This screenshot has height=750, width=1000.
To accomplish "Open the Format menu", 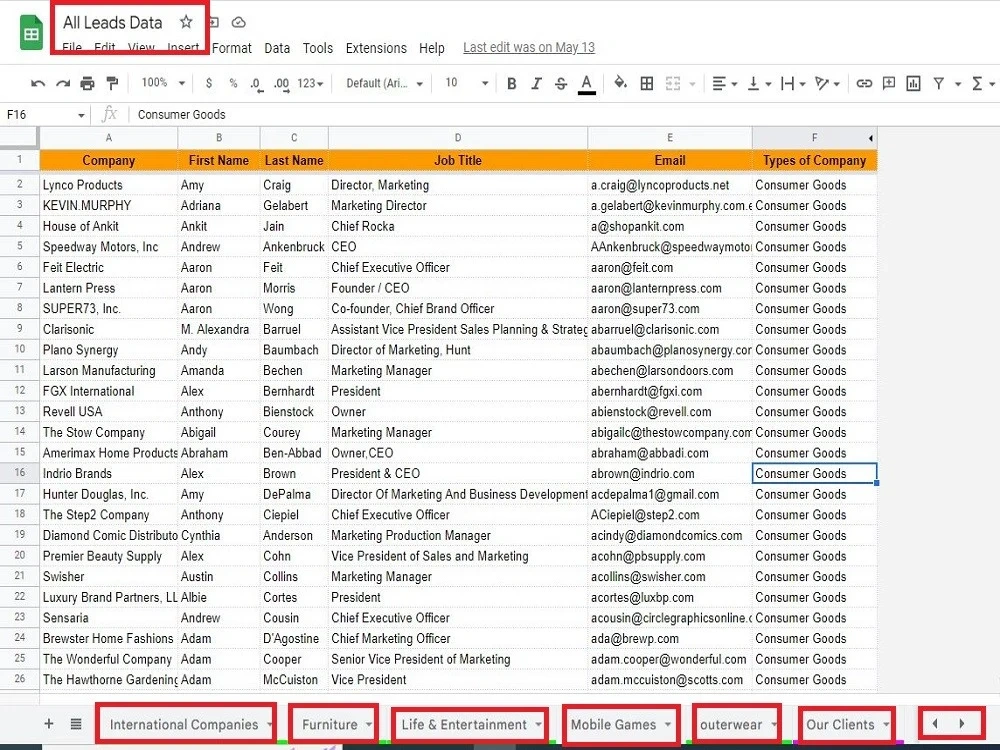I will [x=232, y=48].
